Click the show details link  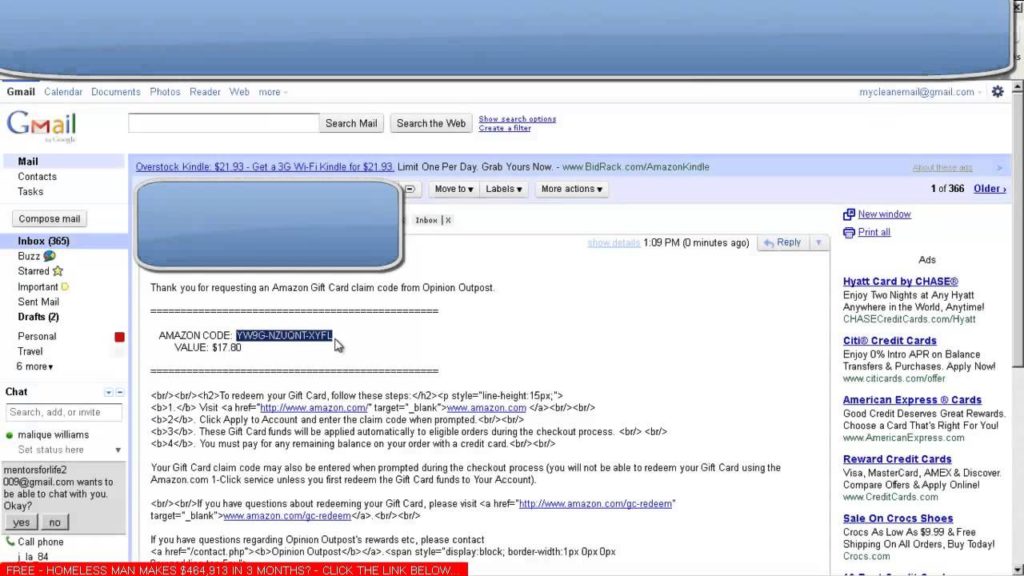[x=613, y=243]
